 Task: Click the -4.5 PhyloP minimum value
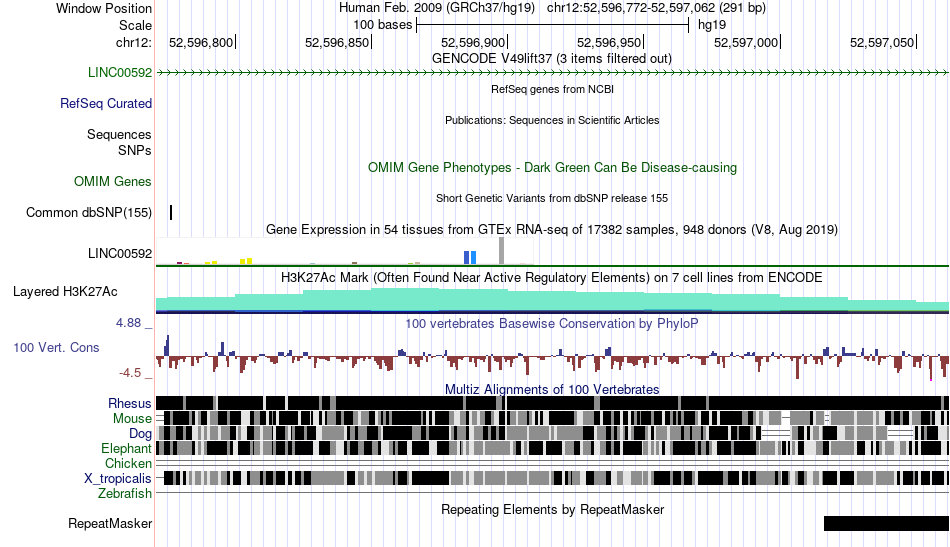(x=130, y=373)
